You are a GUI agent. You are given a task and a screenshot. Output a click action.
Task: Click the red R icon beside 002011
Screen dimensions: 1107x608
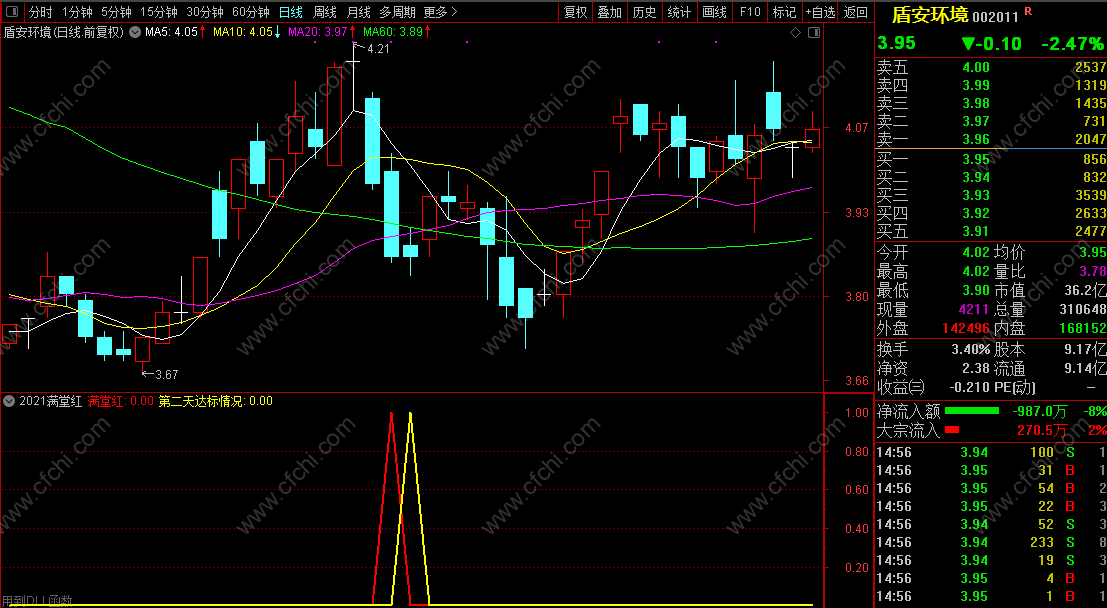1028,11
